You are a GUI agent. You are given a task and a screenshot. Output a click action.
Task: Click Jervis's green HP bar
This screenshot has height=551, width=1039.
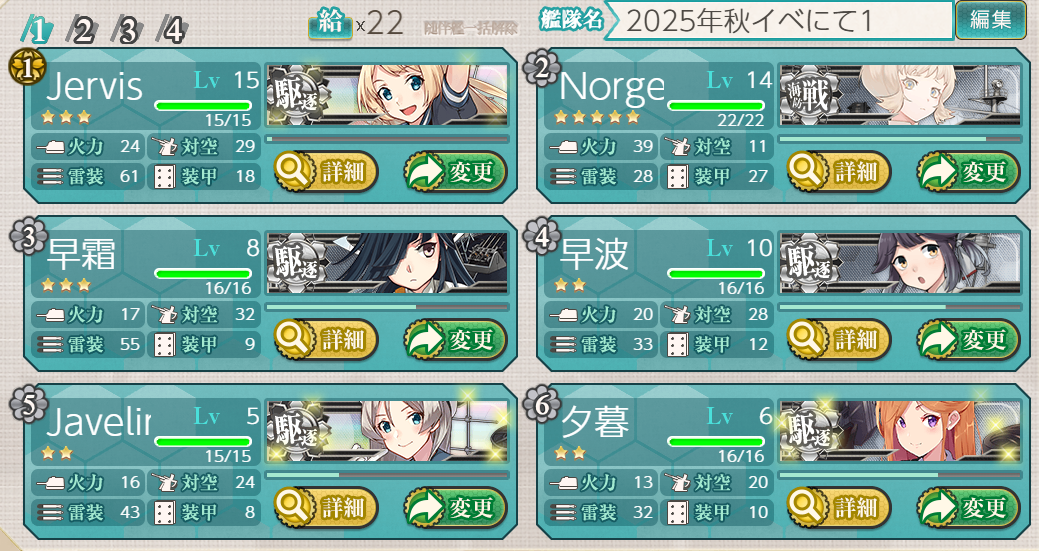click(x=203, y=105)
